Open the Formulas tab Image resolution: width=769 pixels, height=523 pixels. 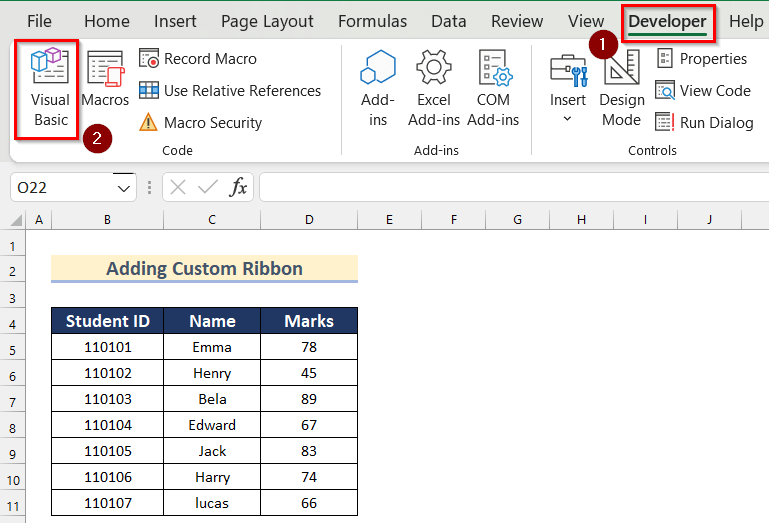coord(372,21)
